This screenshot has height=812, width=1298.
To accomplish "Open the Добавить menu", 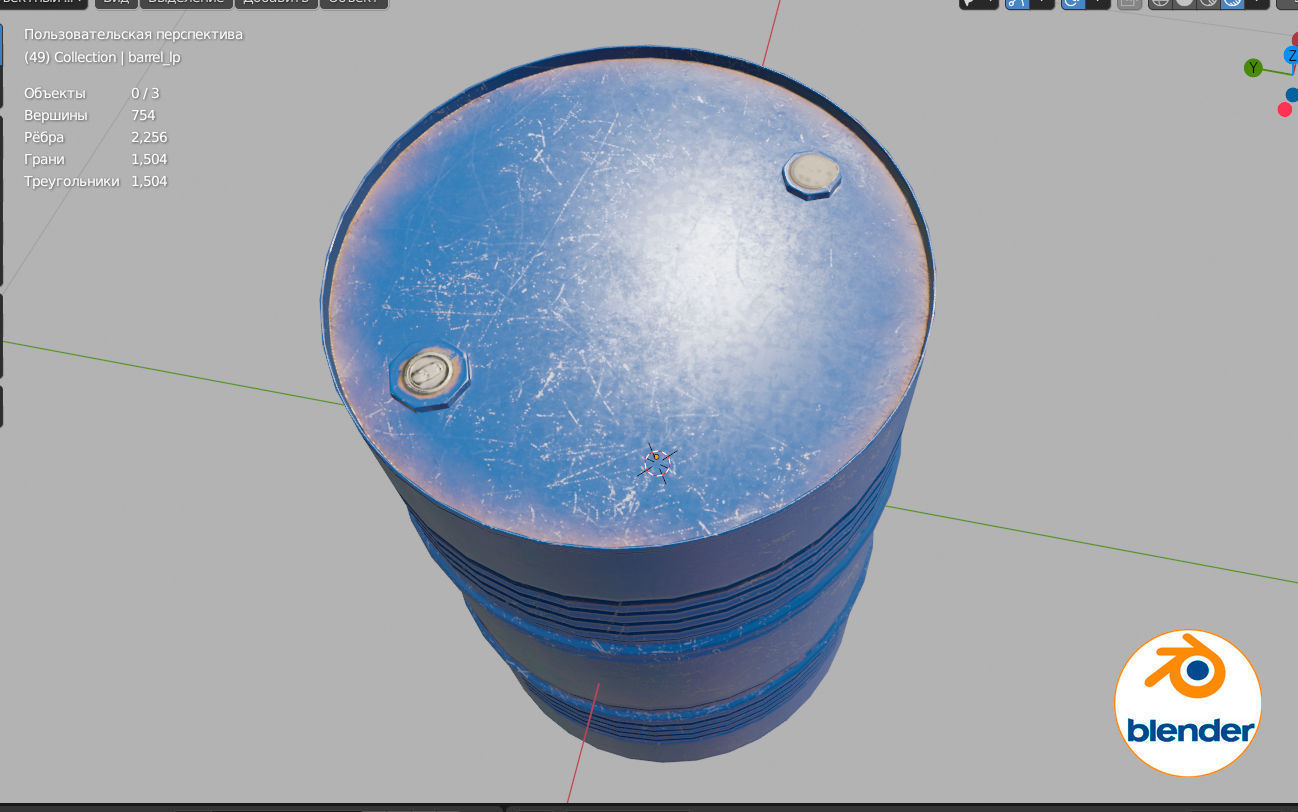I will point(277,3).
